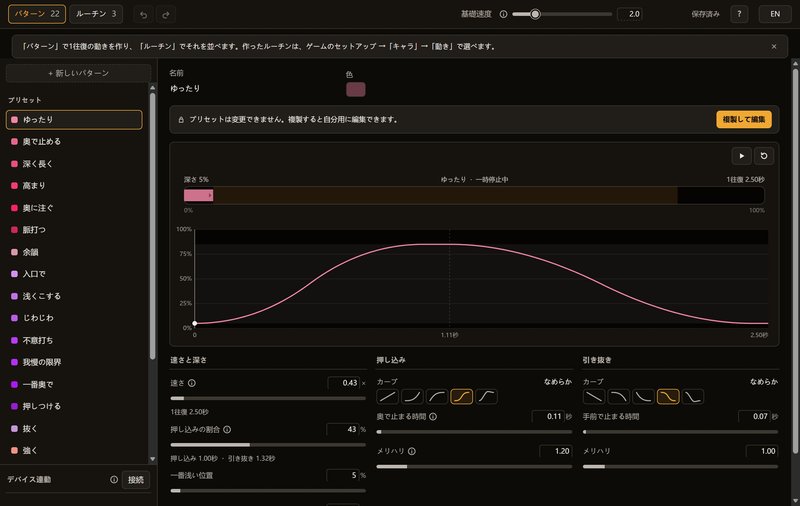Select the 脈打つ preset

click(74, 230)
